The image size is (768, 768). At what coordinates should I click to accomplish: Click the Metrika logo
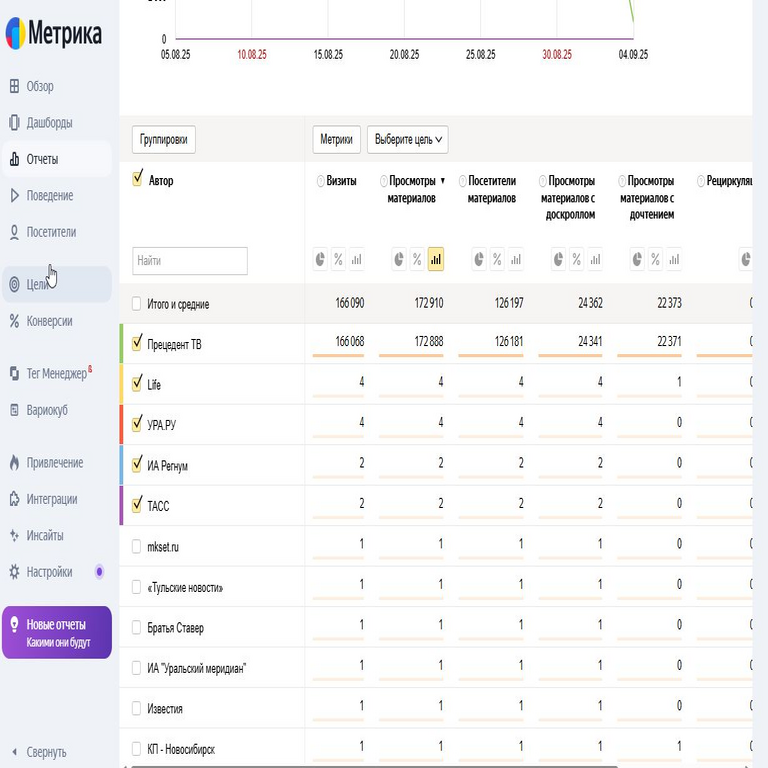pyautogui.click(x=54, y=33)
